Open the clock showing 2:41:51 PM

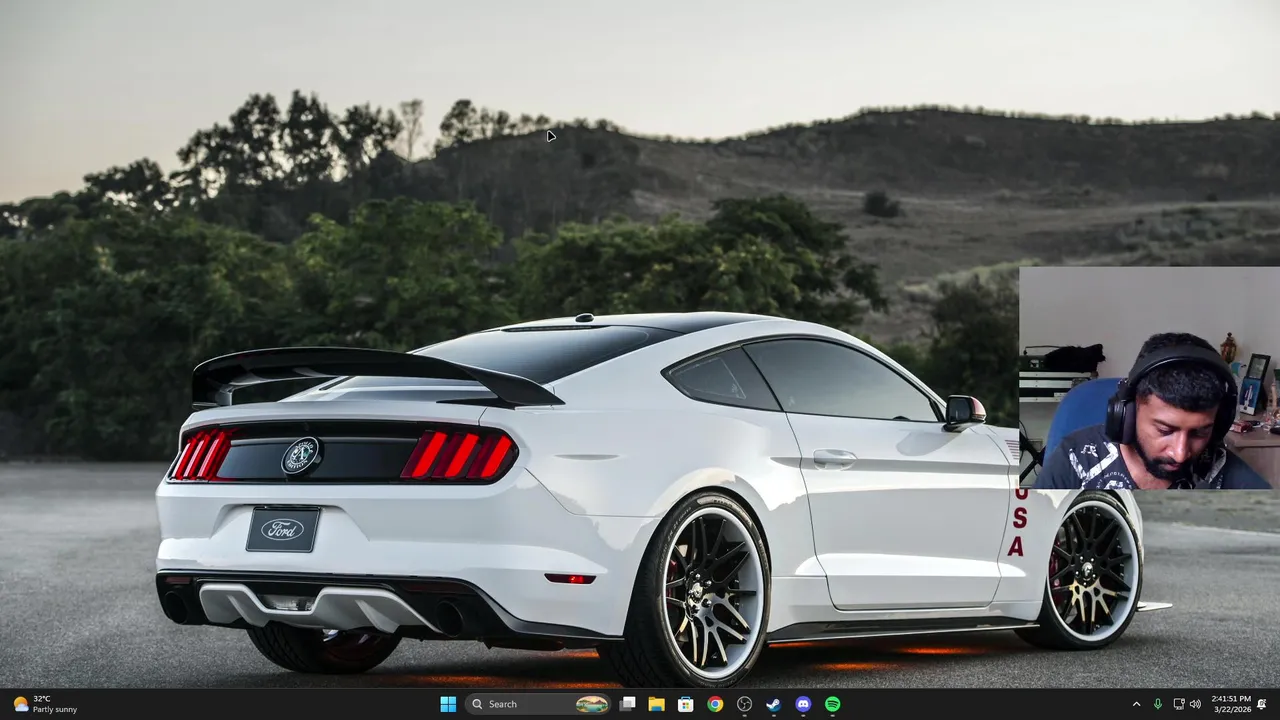(x=1230, y=704)
